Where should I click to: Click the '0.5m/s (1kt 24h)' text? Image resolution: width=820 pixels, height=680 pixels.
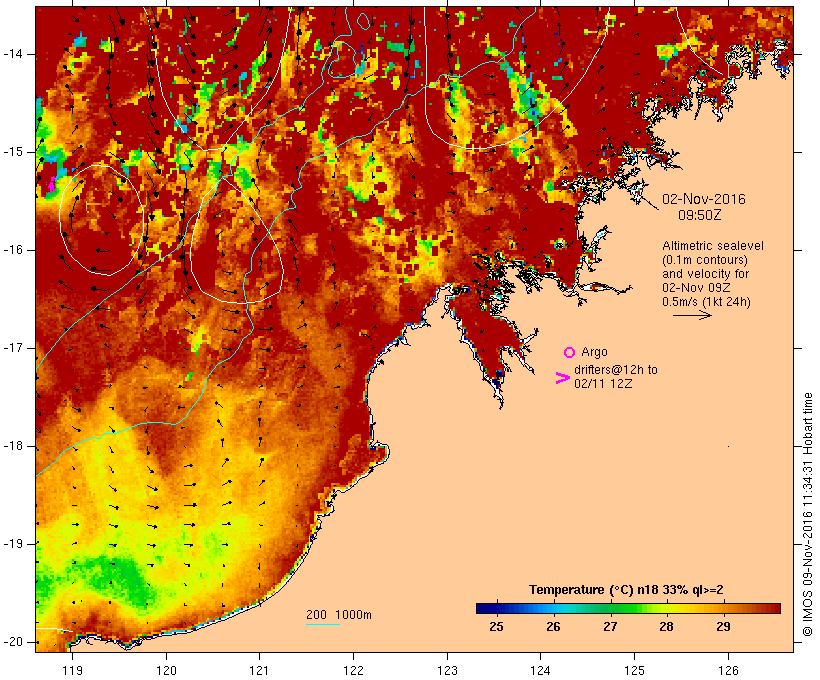(706, 302)
